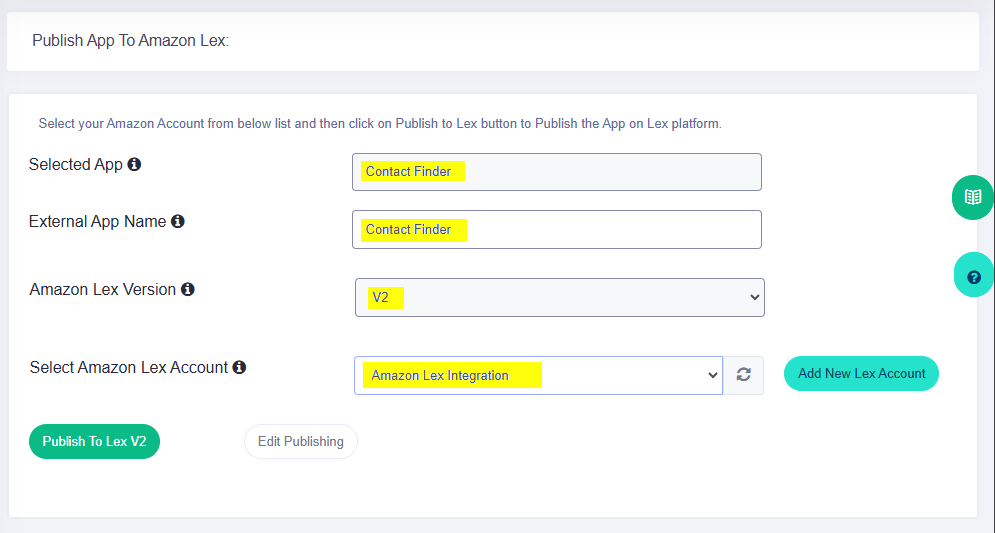Click the Selected App label text
The height and width of the screenshot is (533, 995).
[76, 164]
